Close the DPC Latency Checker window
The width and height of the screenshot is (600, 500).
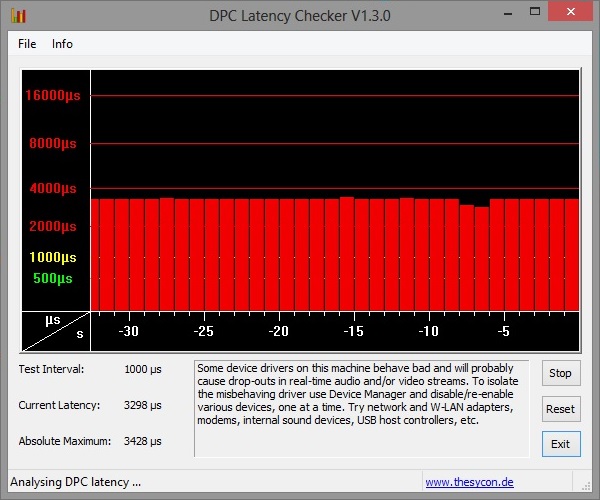coord(571,11)
